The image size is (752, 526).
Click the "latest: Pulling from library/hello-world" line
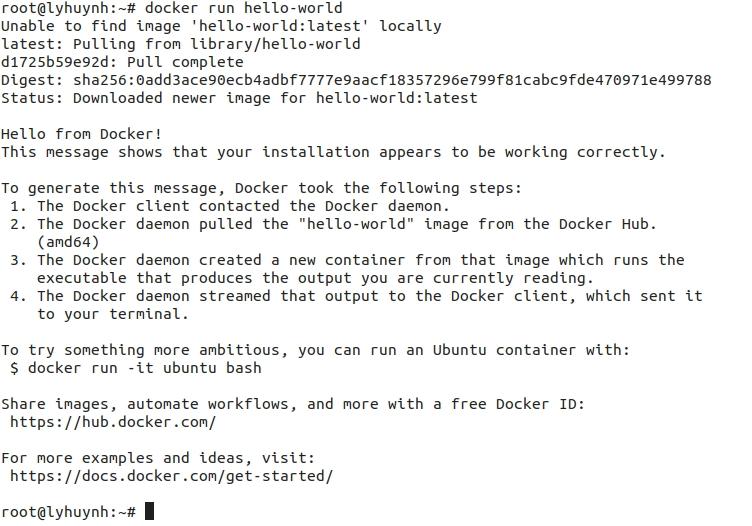click(x=180, y=44)
